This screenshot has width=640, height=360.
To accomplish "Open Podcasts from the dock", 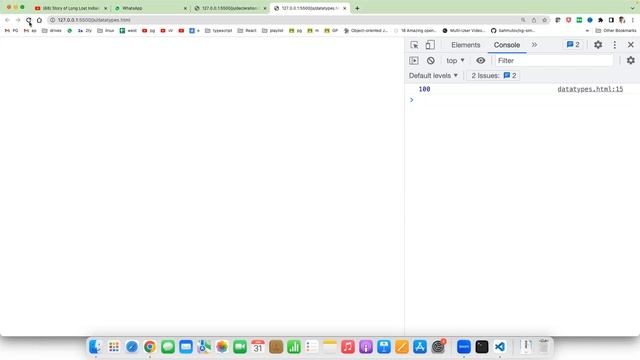I will click(x=366, y=347).
